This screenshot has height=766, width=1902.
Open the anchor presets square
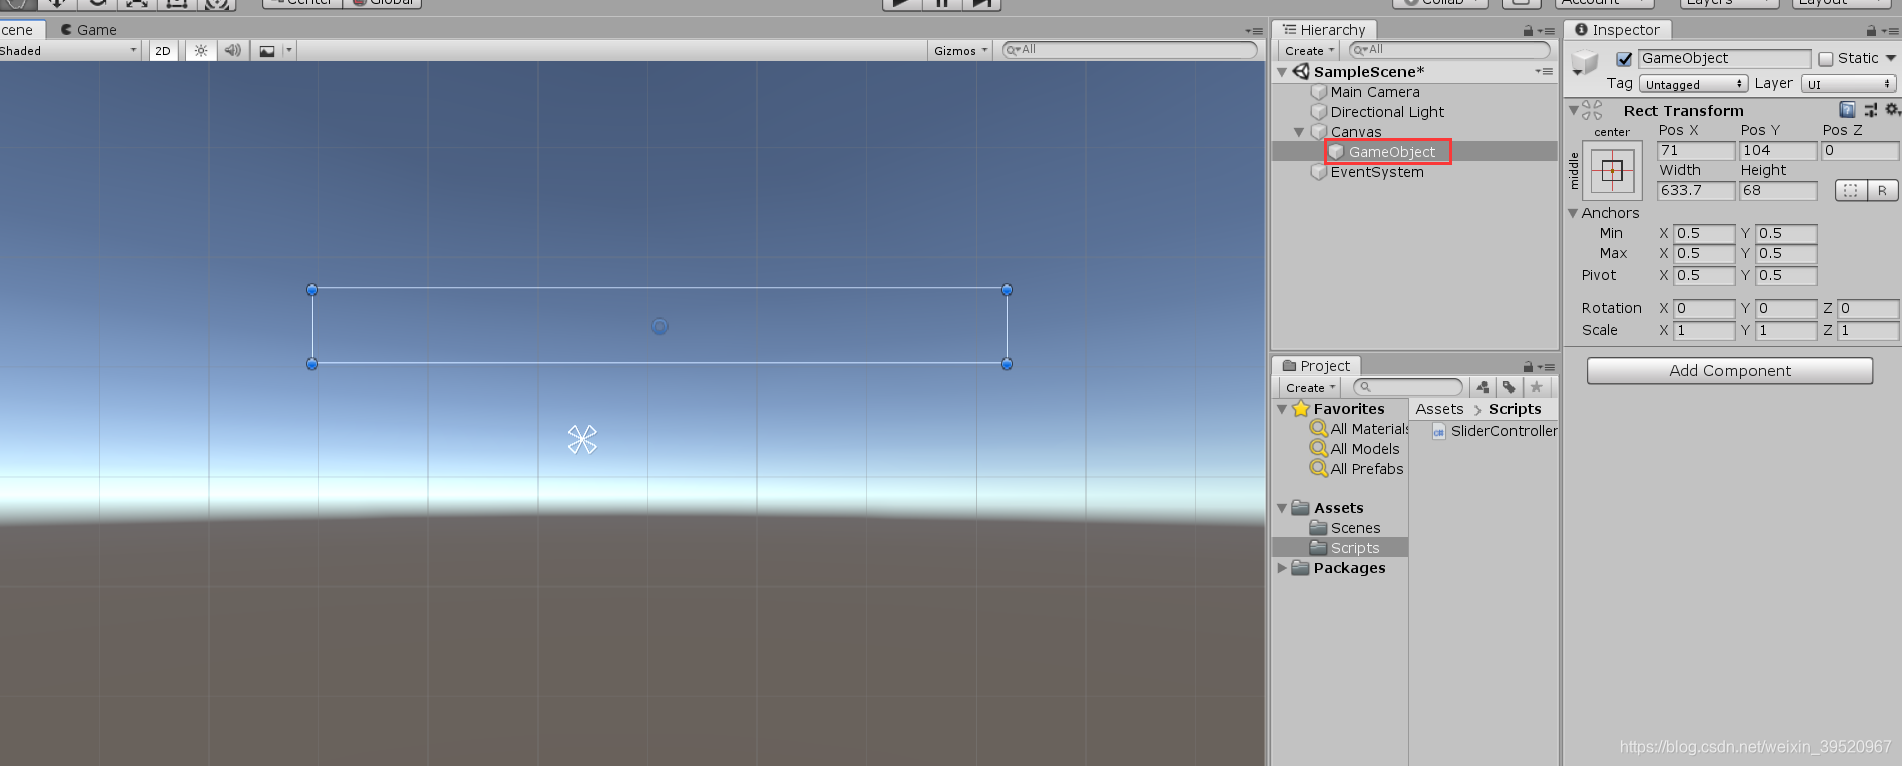(x=1612, y=170)
